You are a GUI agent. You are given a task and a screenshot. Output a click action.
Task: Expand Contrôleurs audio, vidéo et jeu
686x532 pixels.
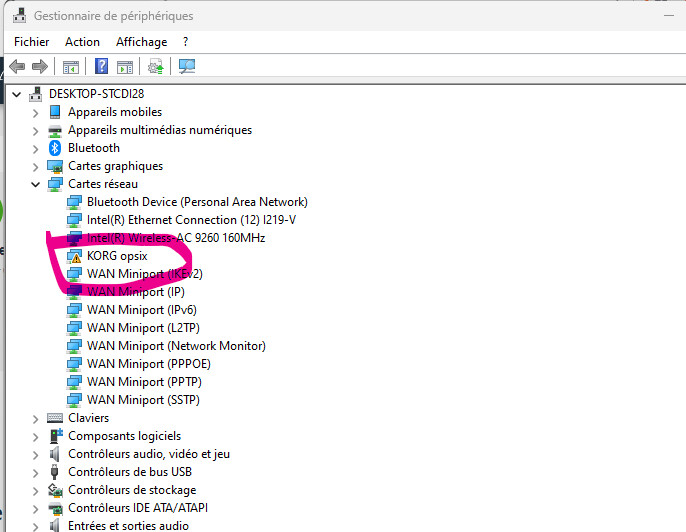click(35, 455)
